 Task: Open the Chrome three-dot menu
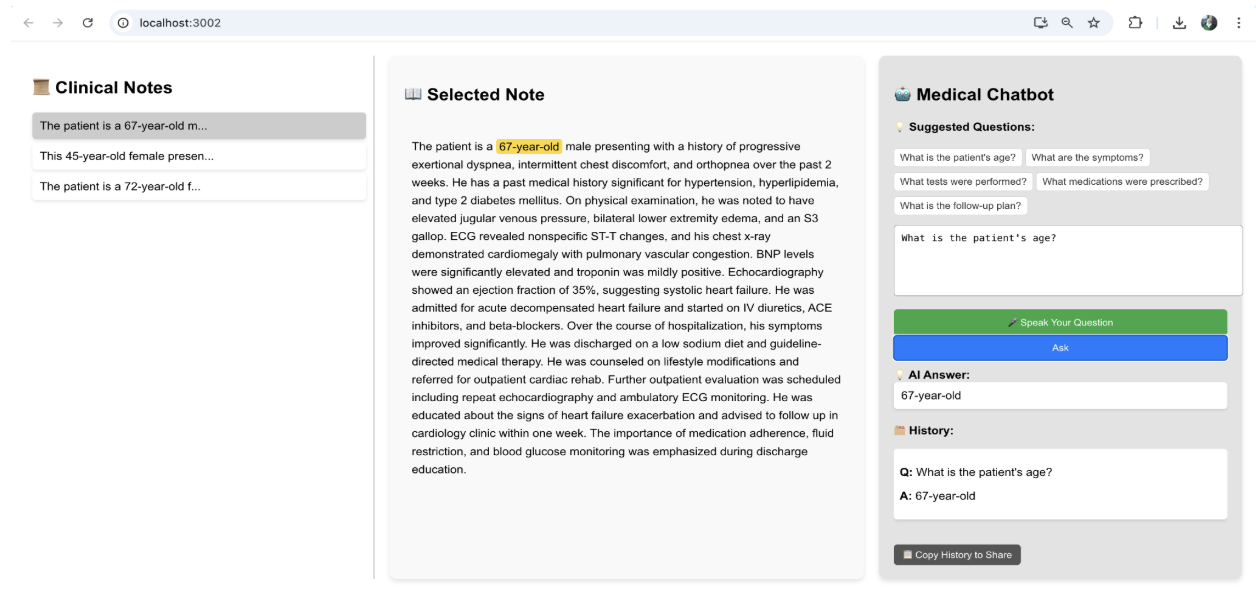(1239, 23)
